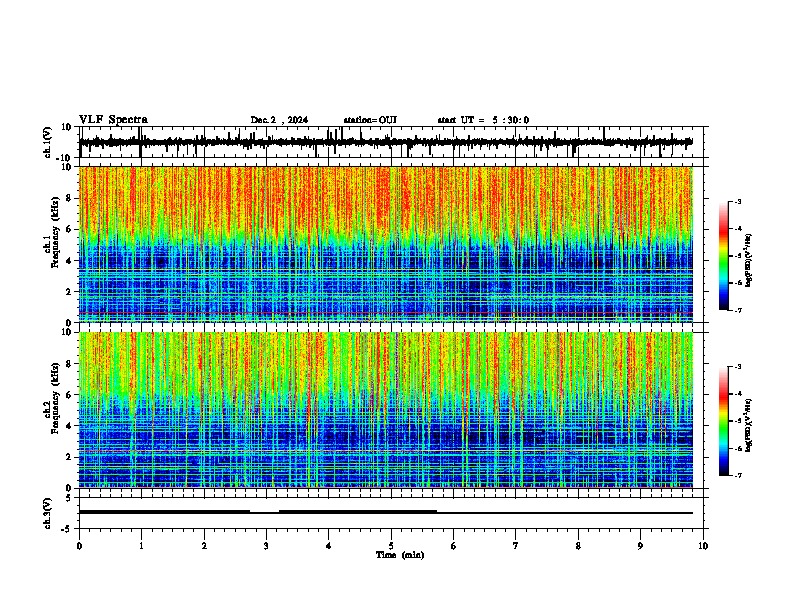Viewport: 792px width, 612px height.
Task: Click the ch.2 frequency spectrogram panel
Action: (386, 410)
